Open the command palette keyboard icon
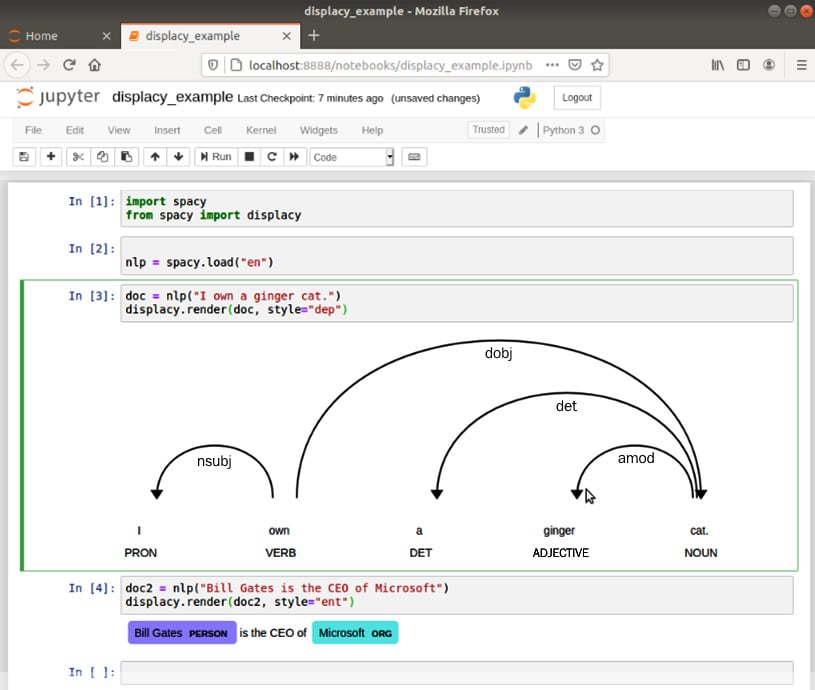Screen dimensions: 815x690 pos(414,157)
